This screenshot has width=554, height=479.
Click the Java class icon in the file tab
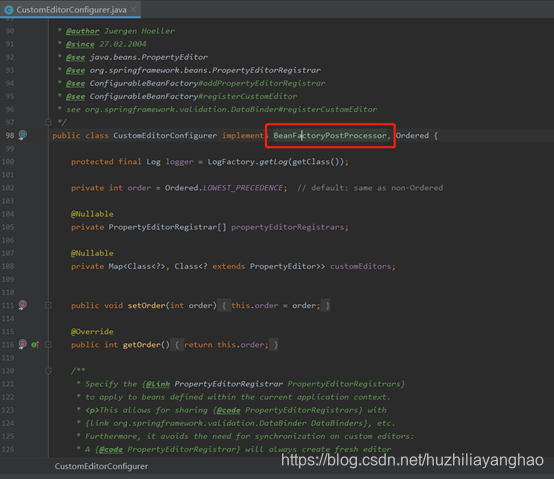9,10
